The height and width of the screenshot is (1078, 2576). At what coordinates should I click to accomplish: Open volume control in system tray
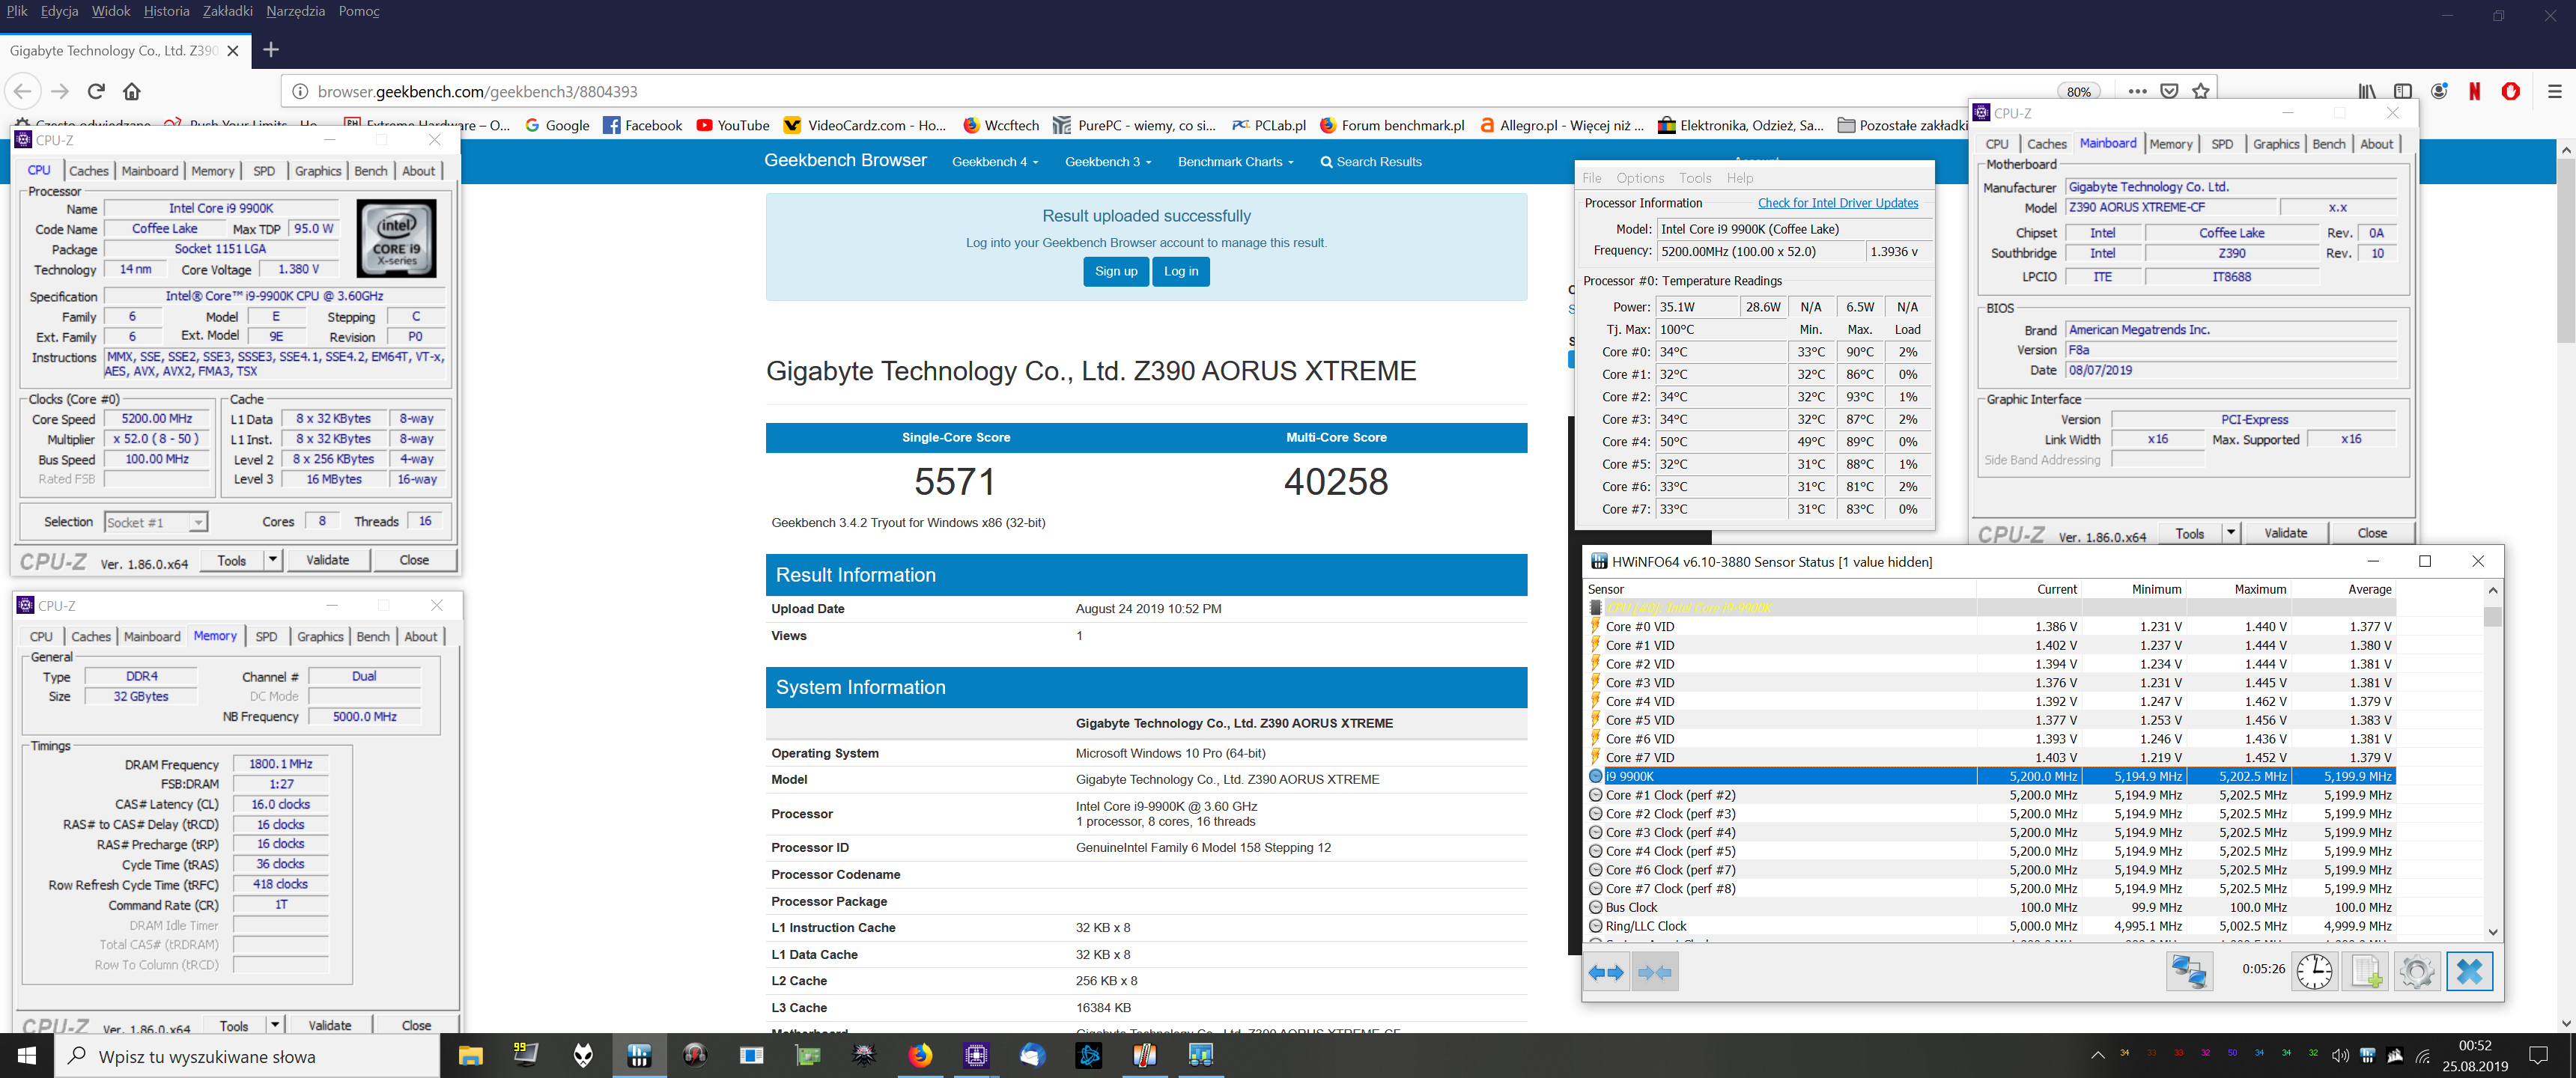[x=2340, y=1056]
